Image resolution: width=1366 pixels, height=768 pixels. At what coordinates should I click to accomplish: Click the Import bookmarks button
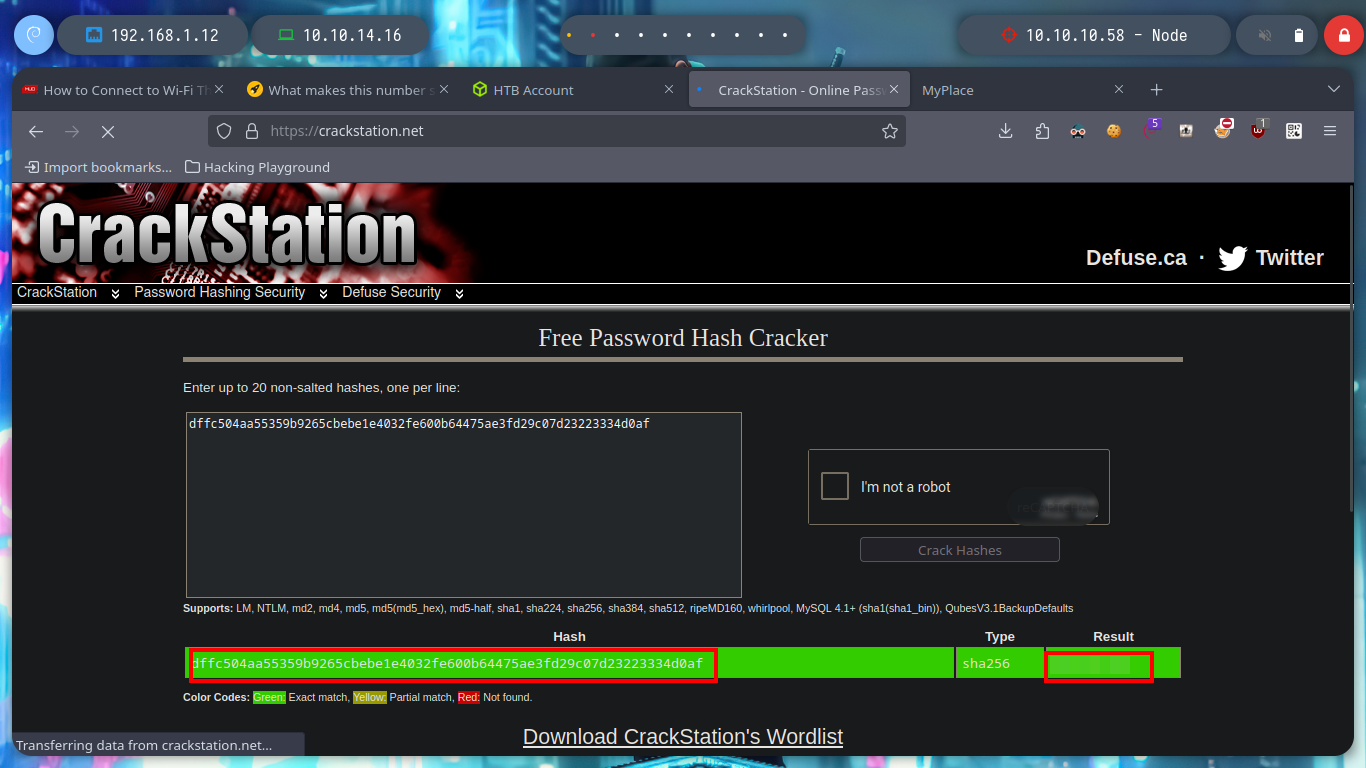[x=98, y=167]
